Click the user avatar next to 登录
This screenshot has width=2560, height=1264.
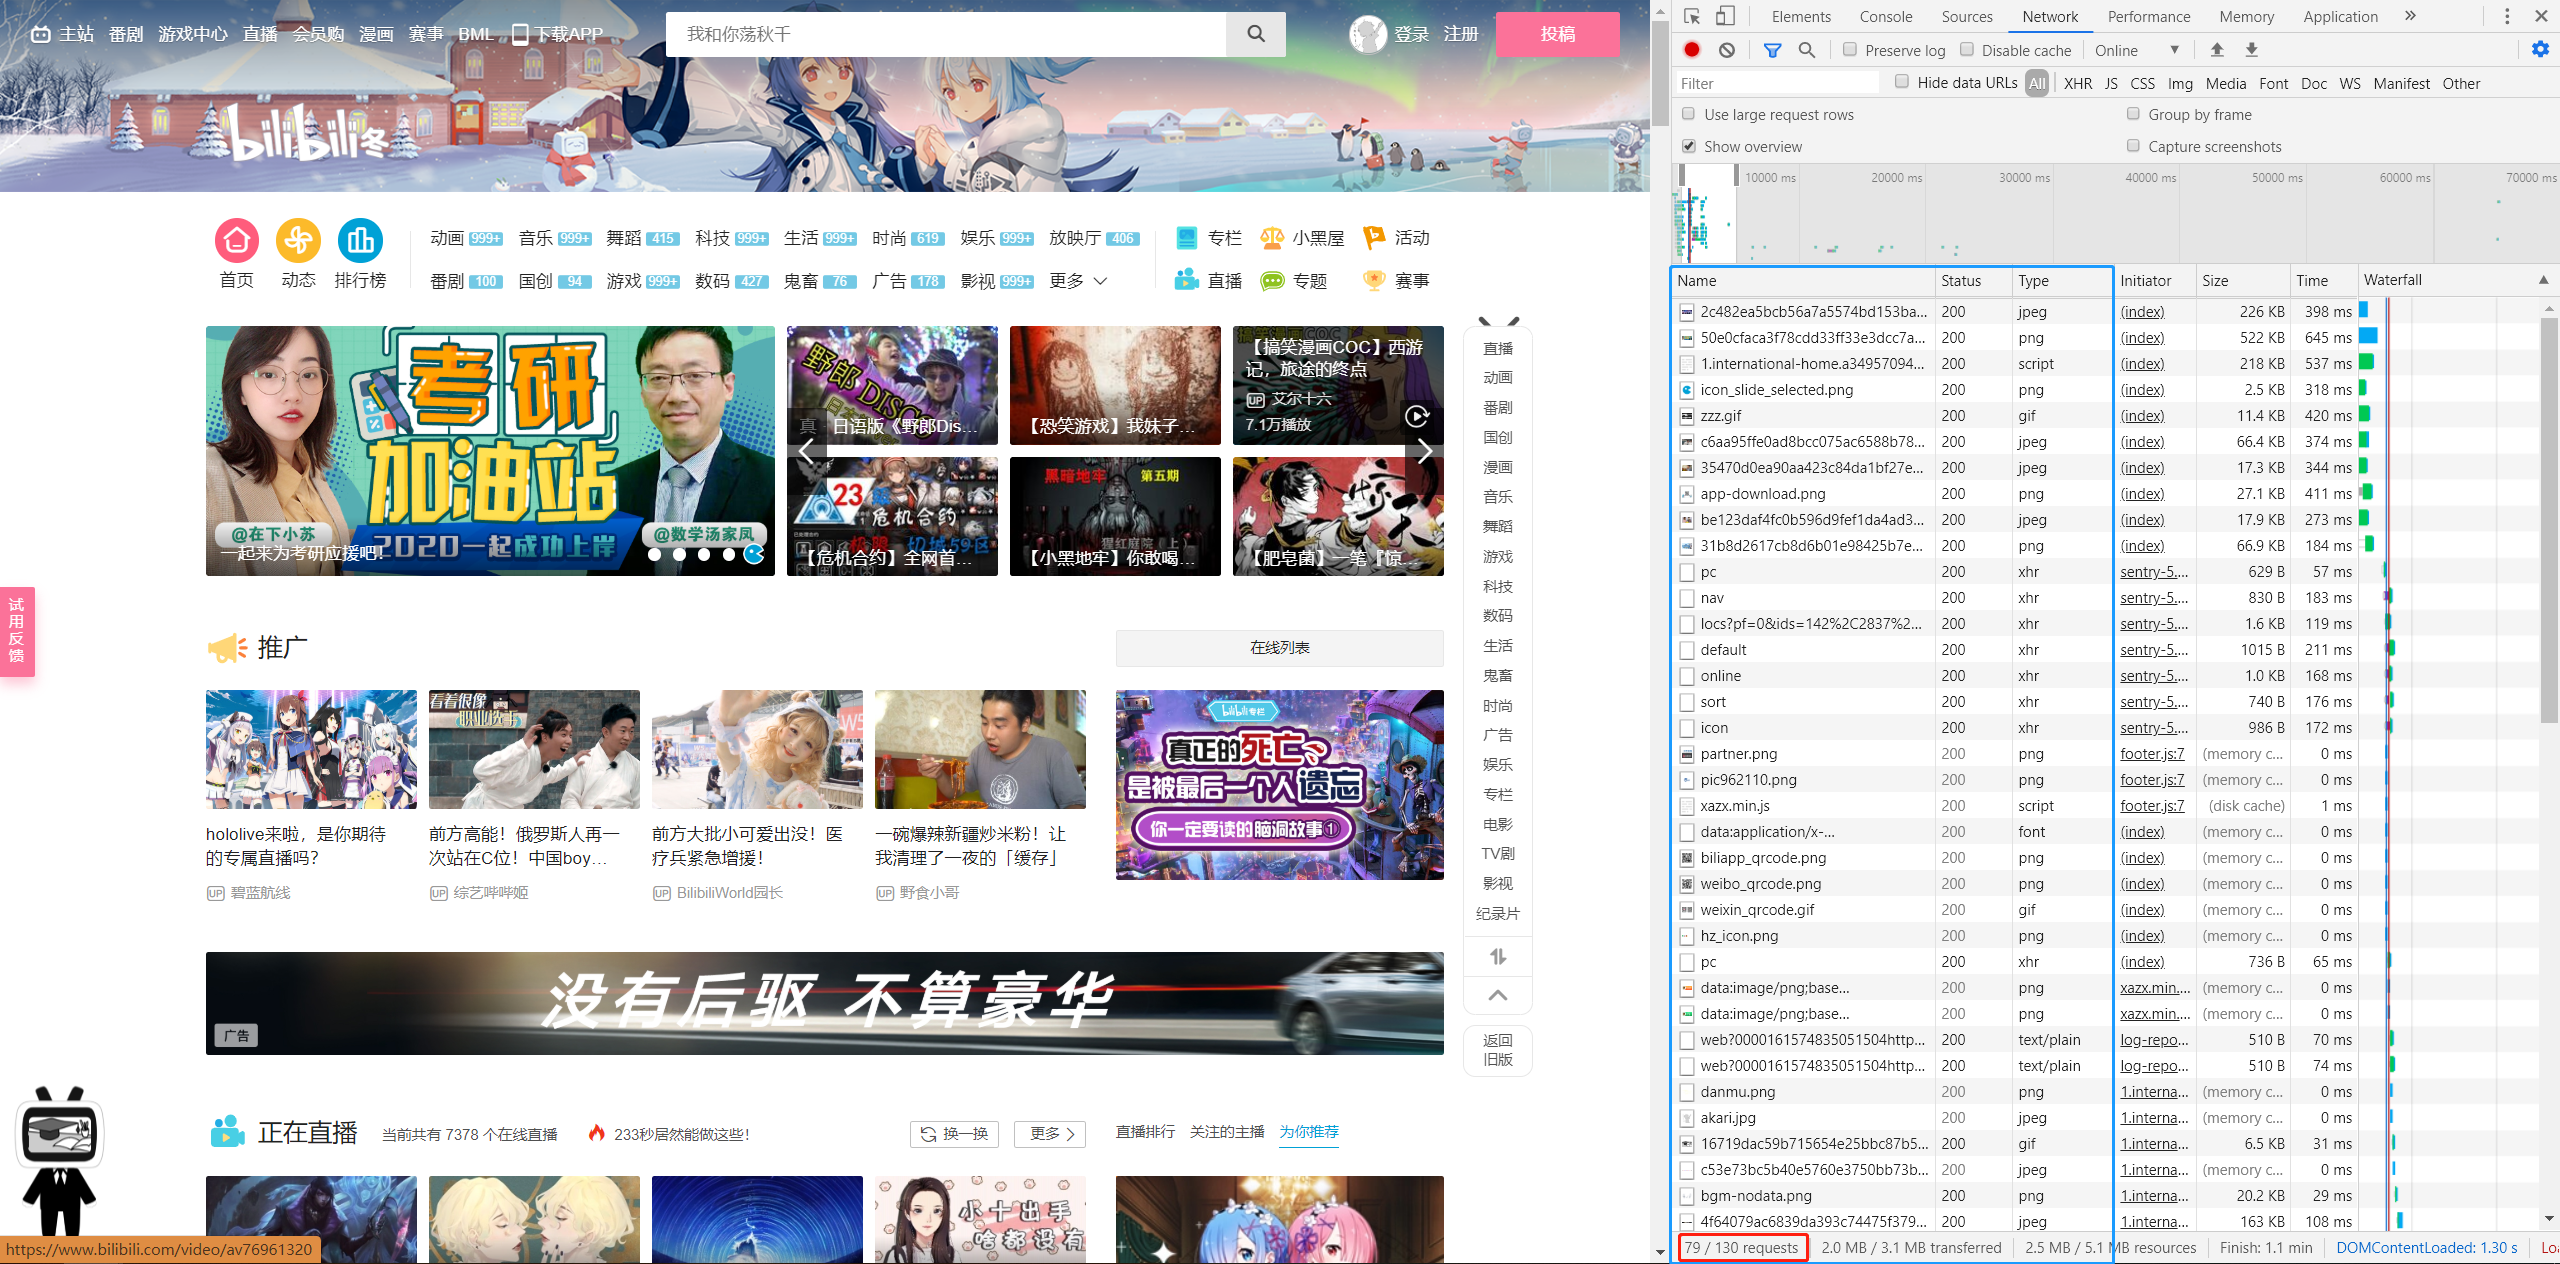[x=1367, y=34]
